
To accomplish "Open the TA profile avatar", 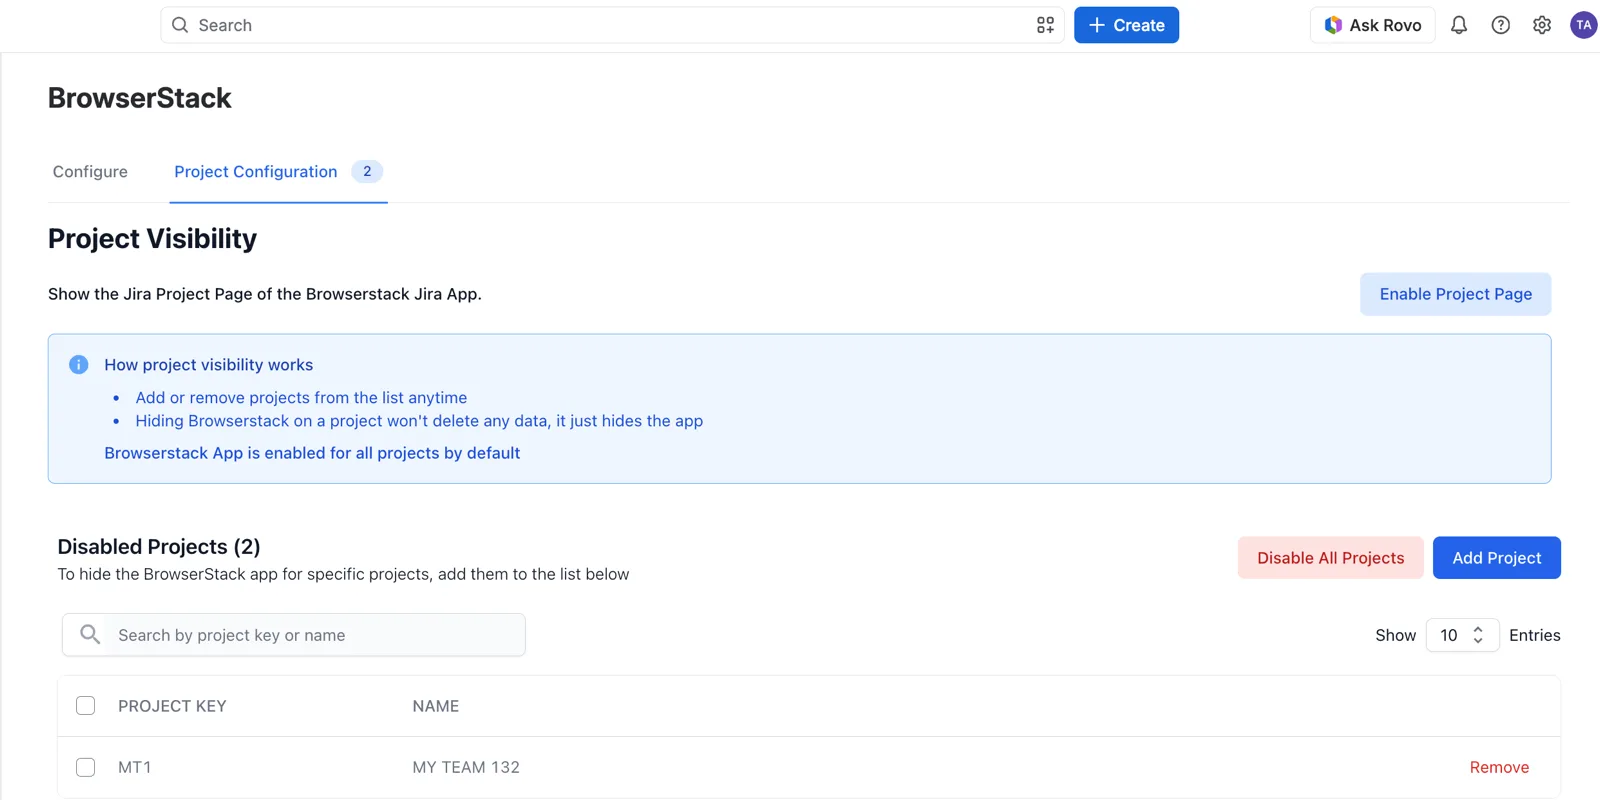I will [1583, 25].
